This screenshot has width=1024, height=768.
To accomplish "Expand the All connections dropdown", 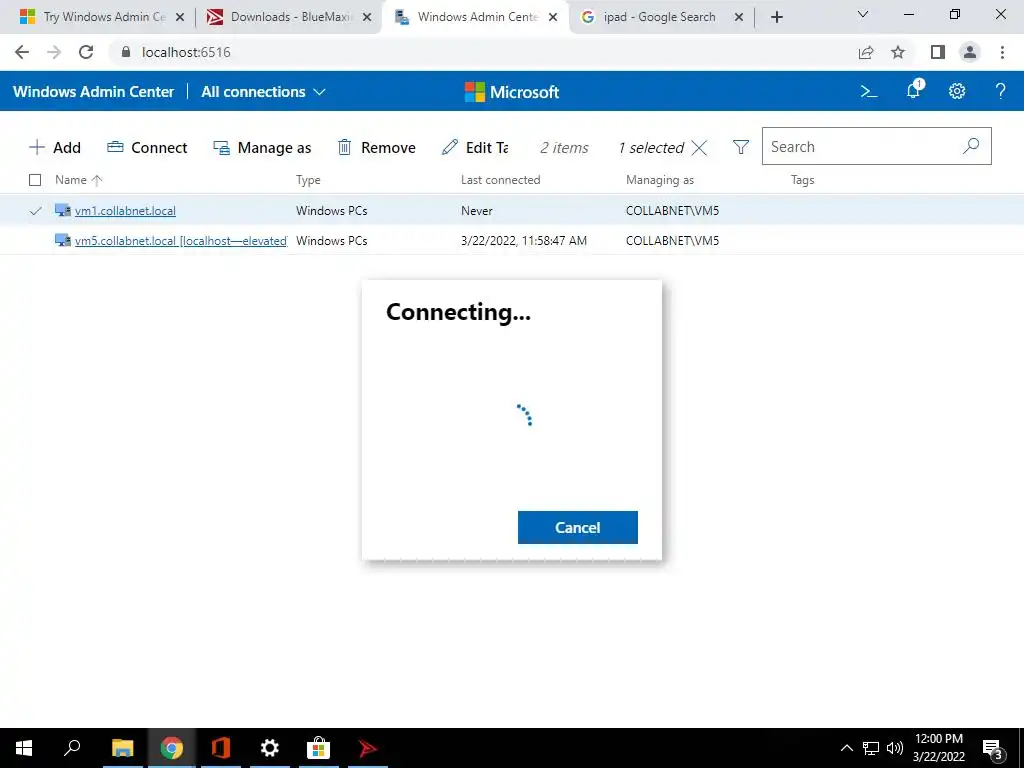I will coord(263,92).
